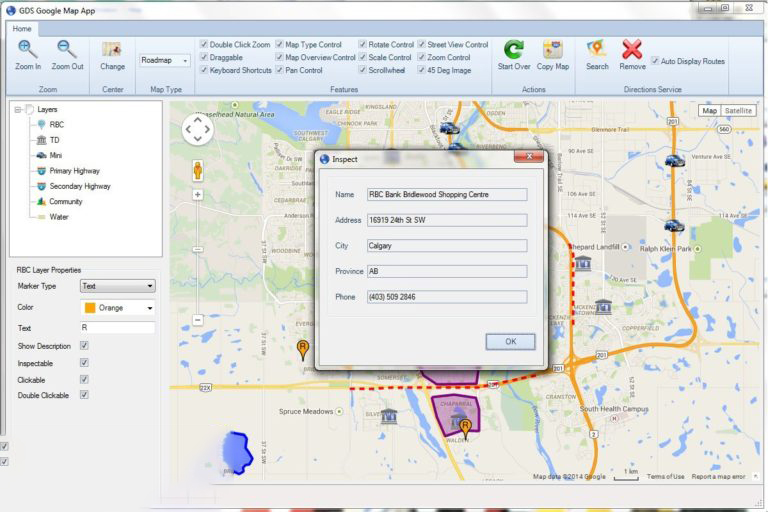Click the map pan control circle
768x512 pixels.
[x=197, y=130]
